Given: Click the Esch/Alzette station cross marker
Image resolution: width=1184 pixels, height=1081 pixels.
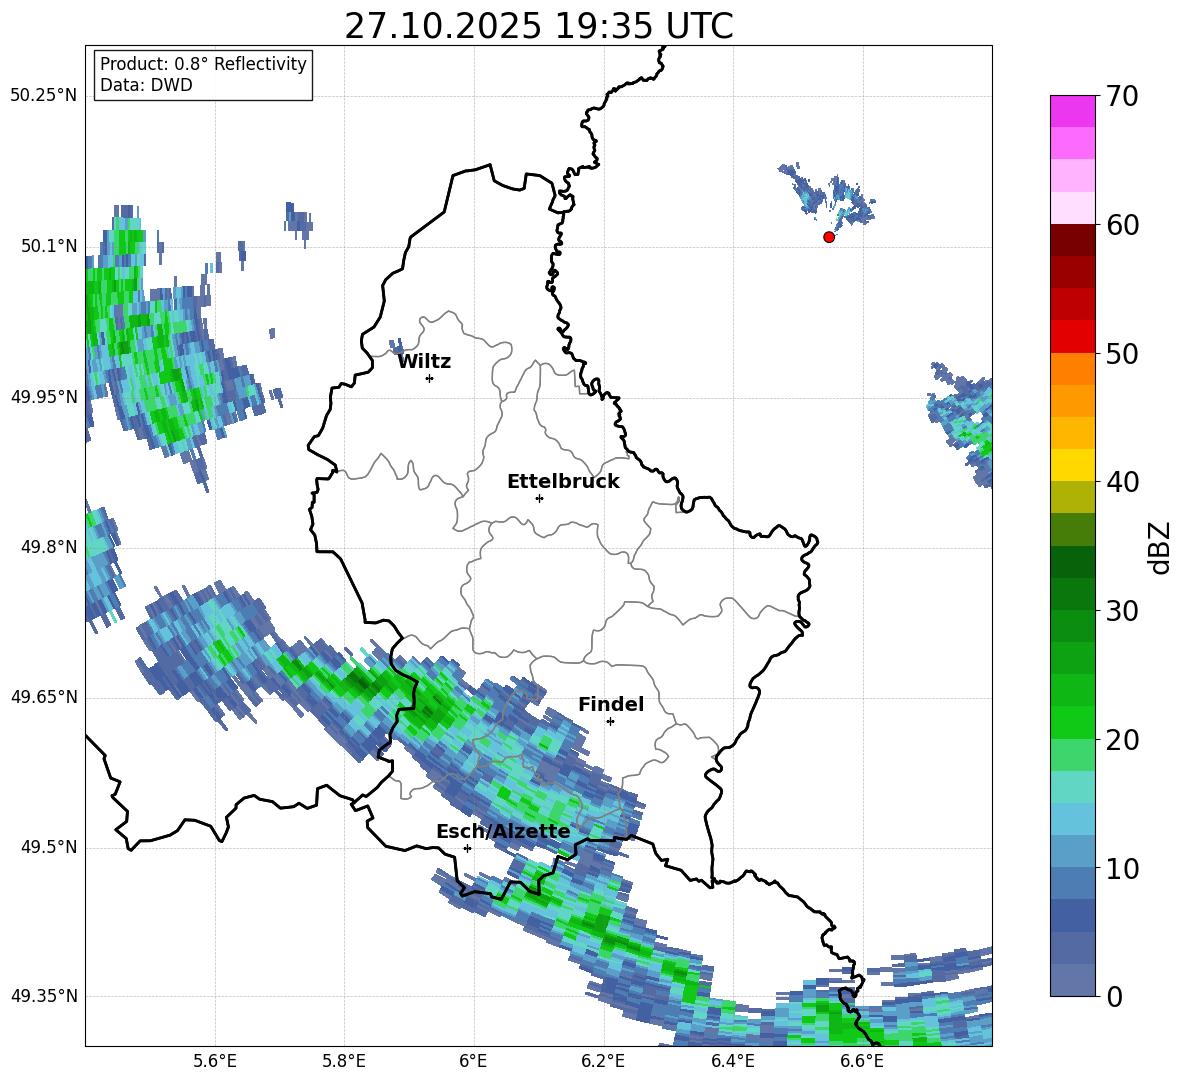Looking at the screenshot, I should 467,848.
